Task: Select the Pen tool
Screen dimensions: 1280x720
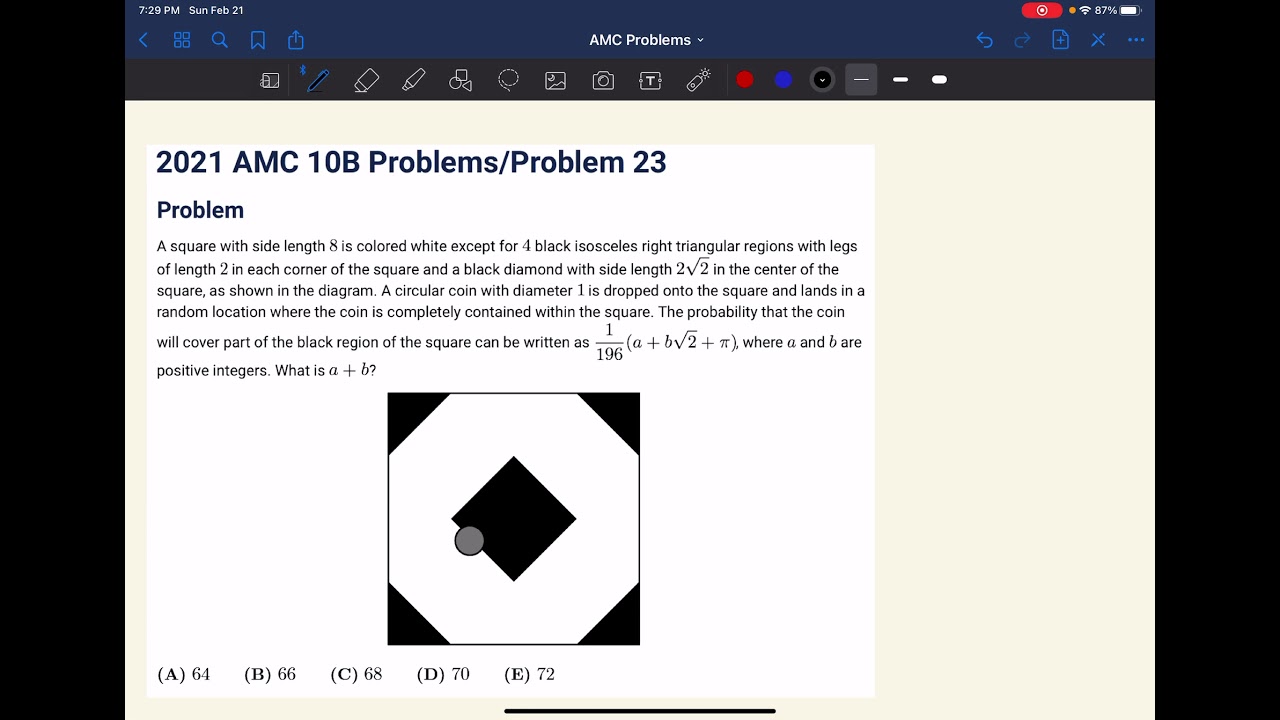Action: pyautogui.click(x=318, y=80)
